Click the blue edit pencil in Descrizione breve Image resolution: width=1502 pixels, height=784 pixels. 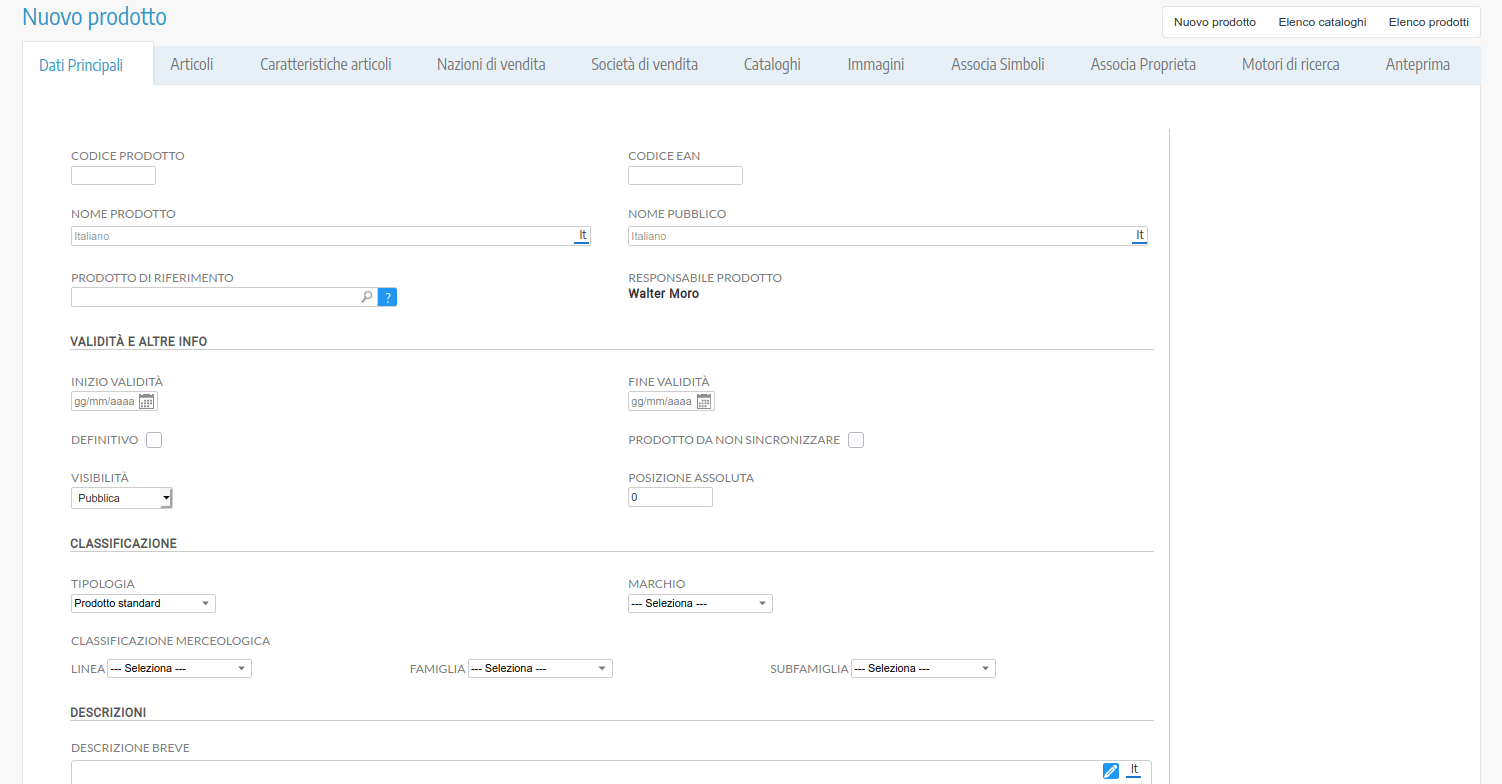[1110, 770]
